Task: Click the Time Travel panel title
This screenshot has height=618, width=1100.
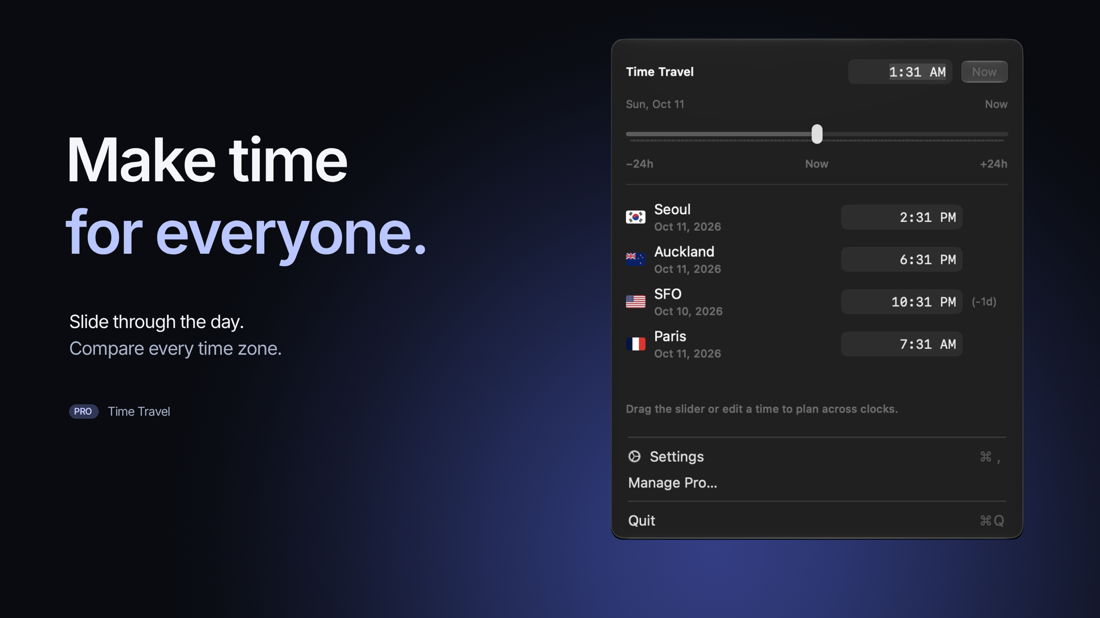Action: (659, 72)
